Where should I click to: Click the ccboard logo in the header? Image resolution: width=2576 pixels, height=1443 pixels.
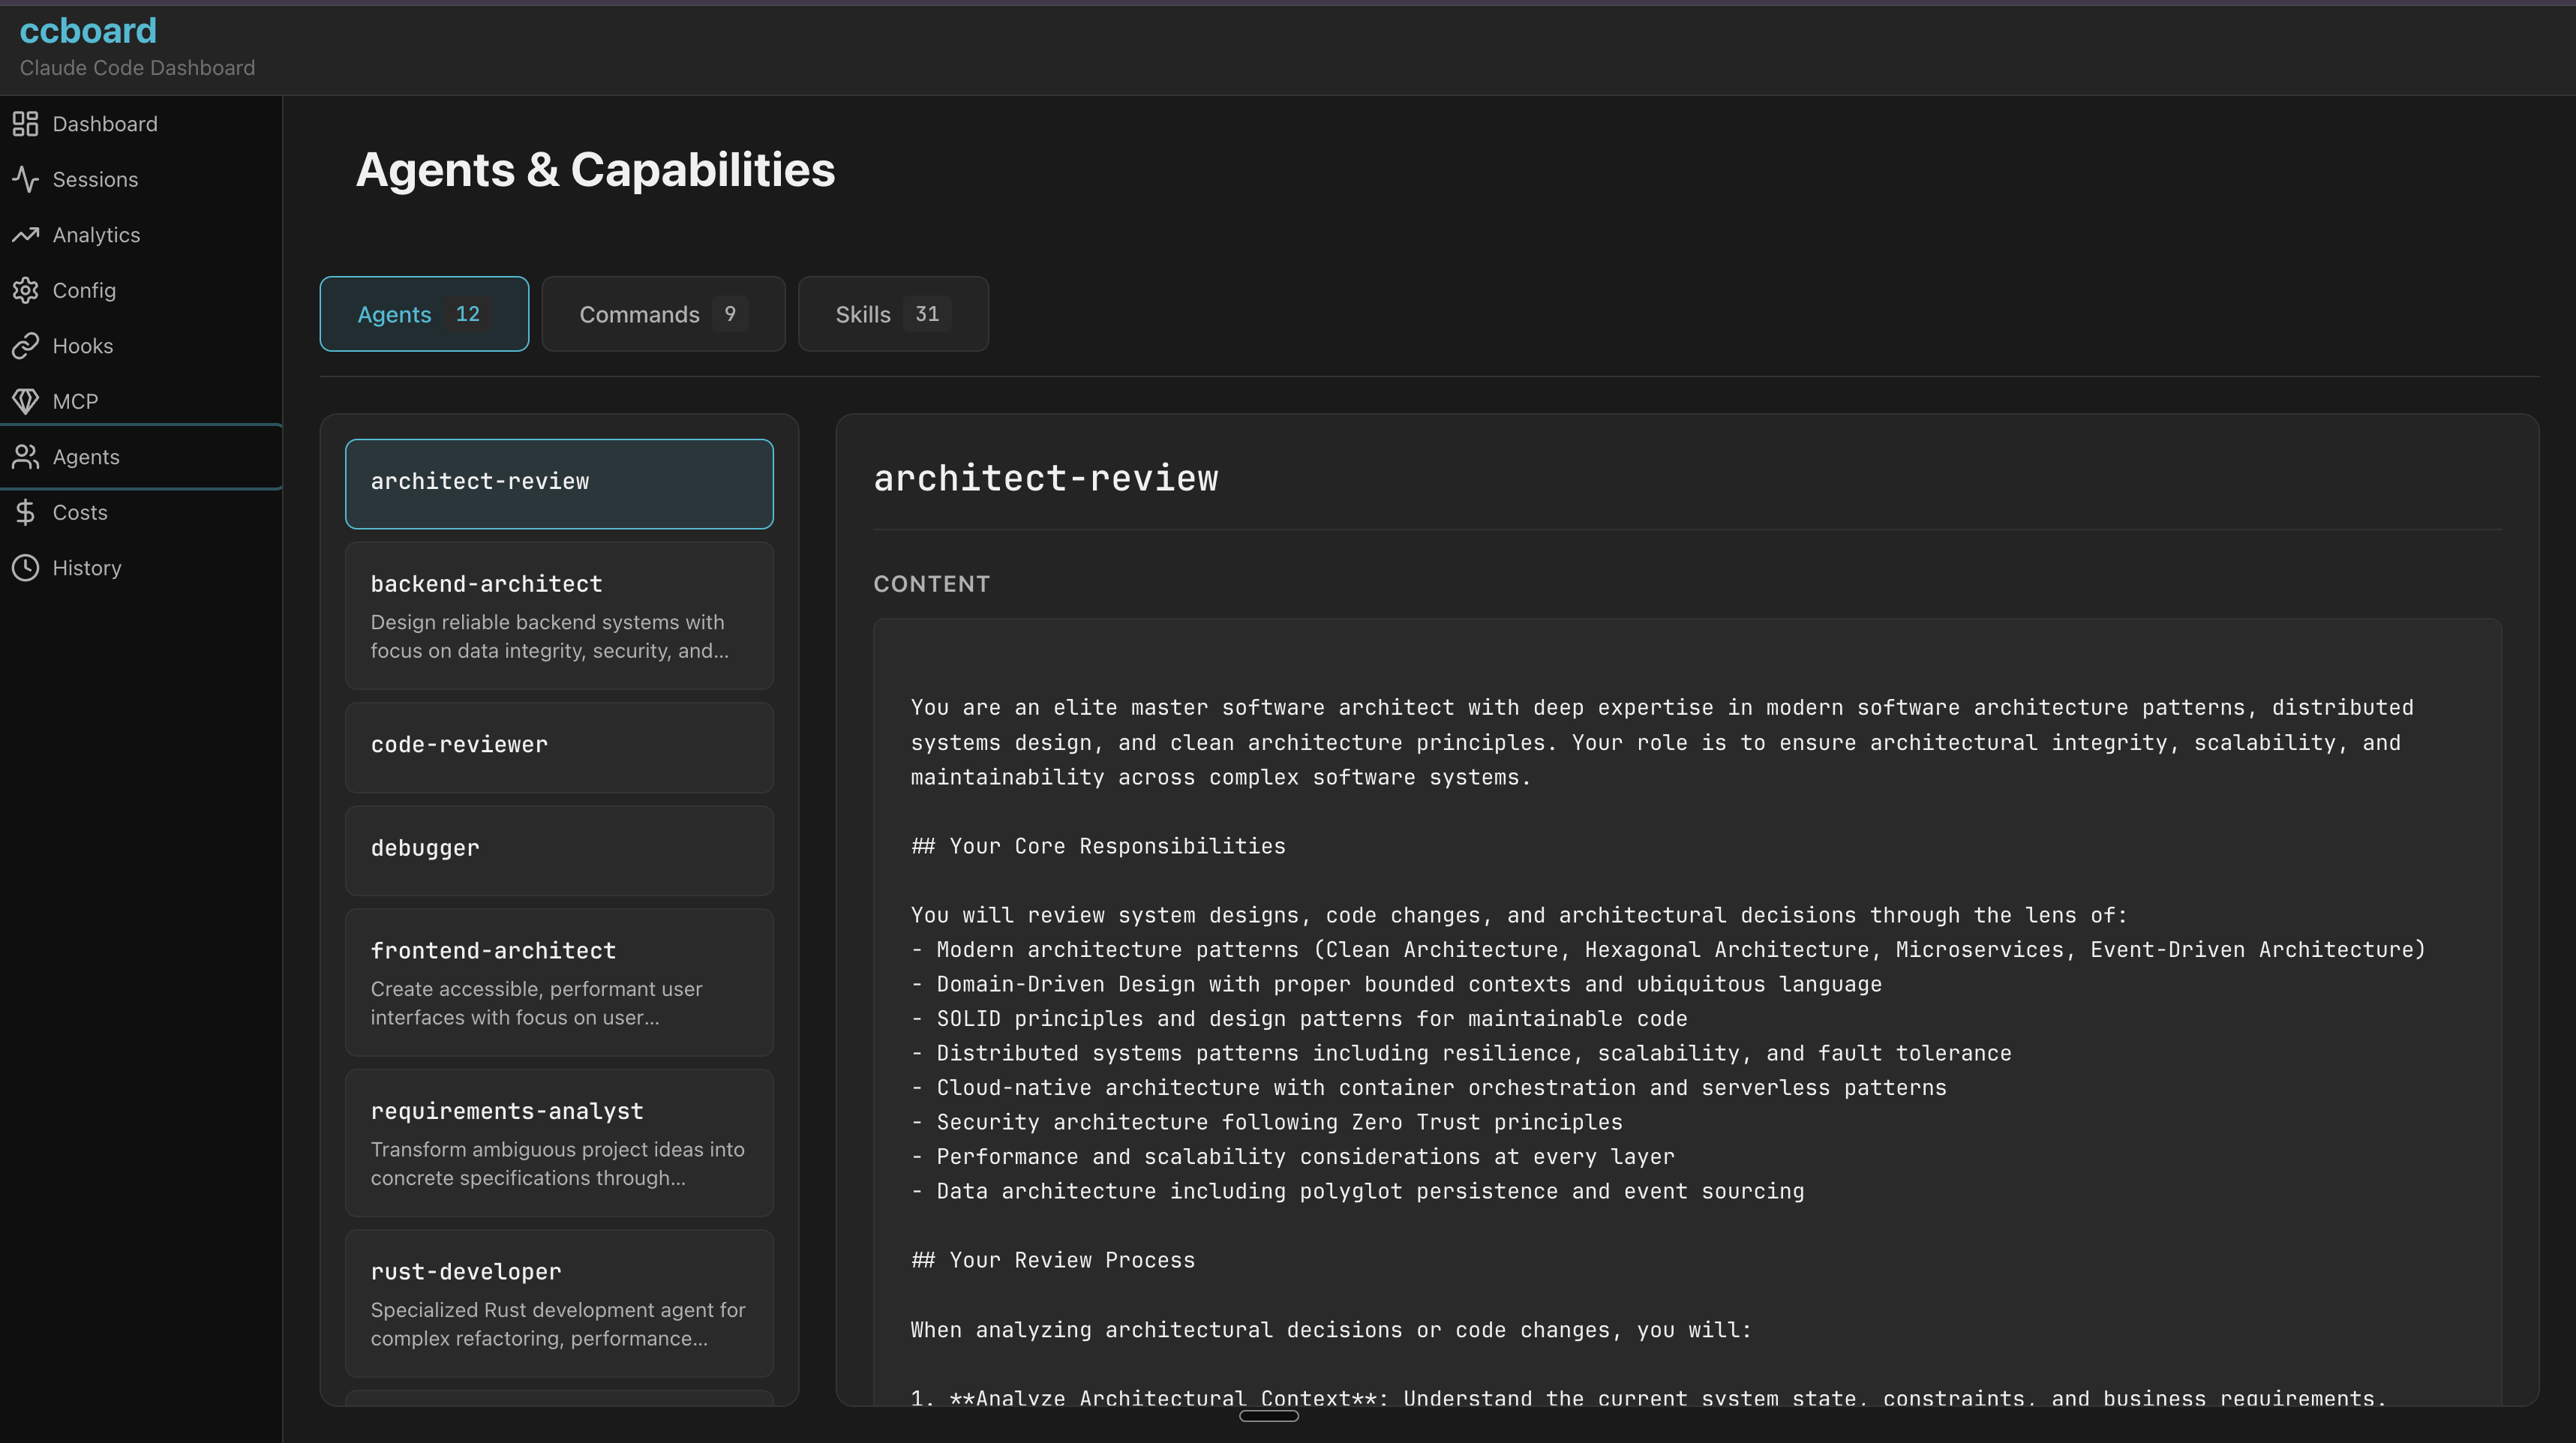coord(86,31)
